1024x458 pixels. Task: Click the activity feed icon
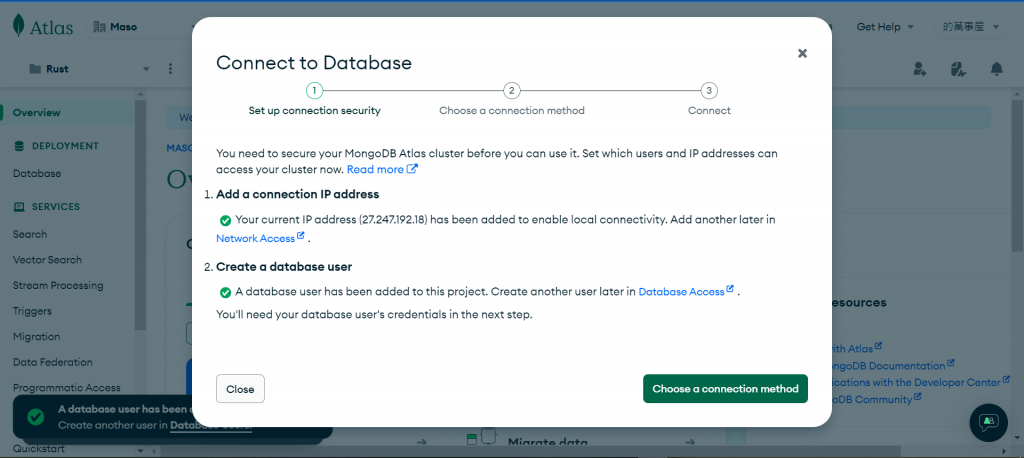pyautogui.click(x=958, y=69)
